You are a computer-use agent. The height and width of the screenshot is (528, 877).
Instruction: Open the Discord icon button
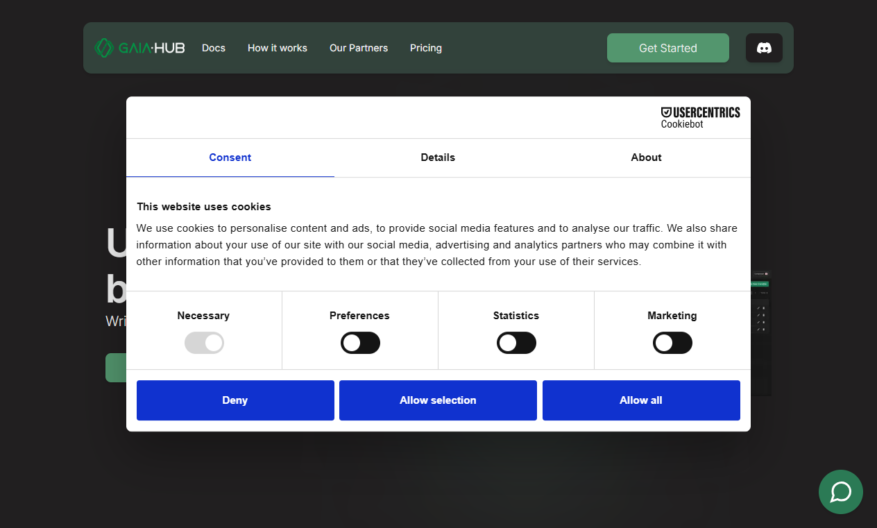click(x=764, y=48)
